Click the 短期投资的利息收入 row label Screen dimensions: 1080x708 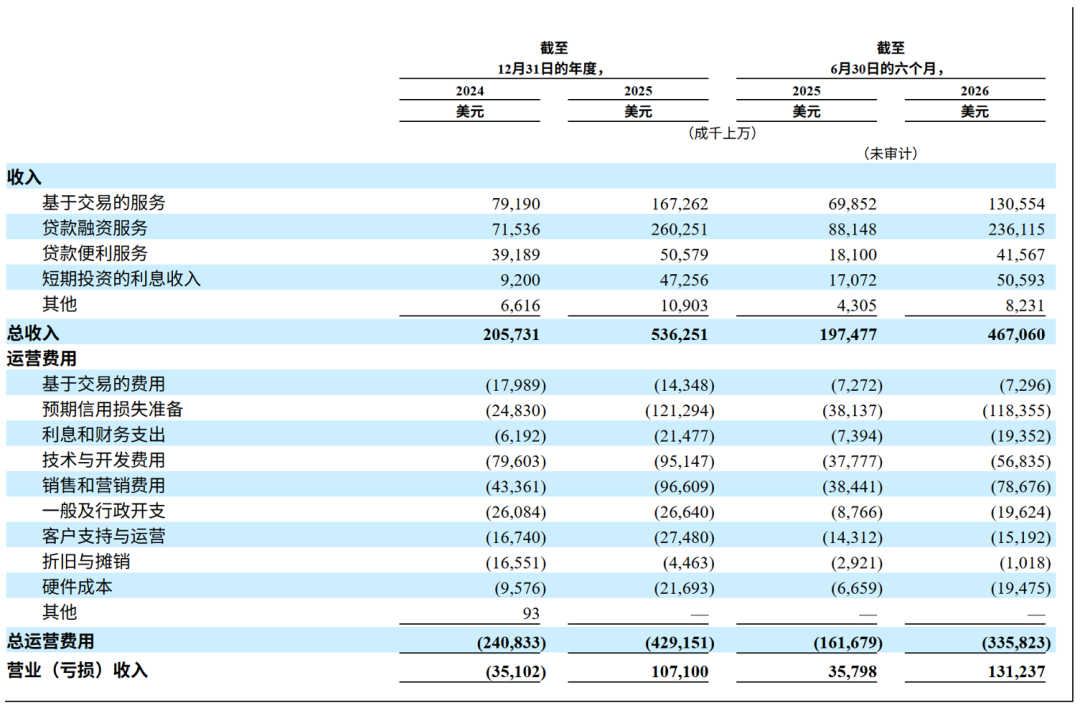pyautogui.click(x=121, y=279)
